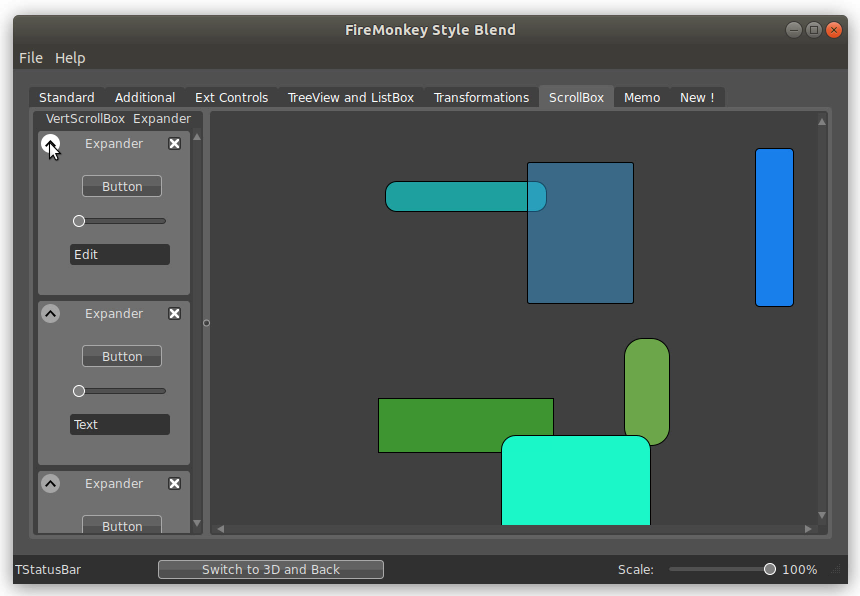Click main scrollbox down arrow
This screenshot has width=860, height=596.
pyautogui.click(x=822, y=515)
